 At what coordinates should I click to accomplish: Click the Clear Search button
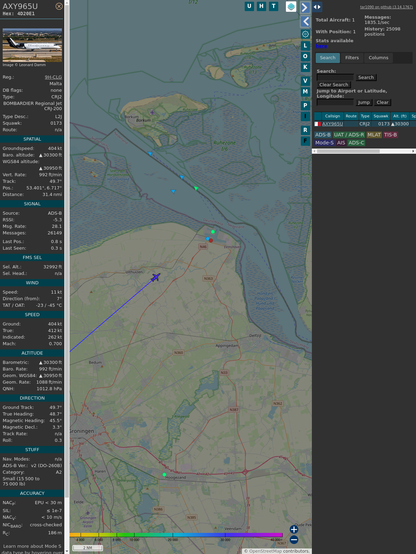tap(334, 84)
